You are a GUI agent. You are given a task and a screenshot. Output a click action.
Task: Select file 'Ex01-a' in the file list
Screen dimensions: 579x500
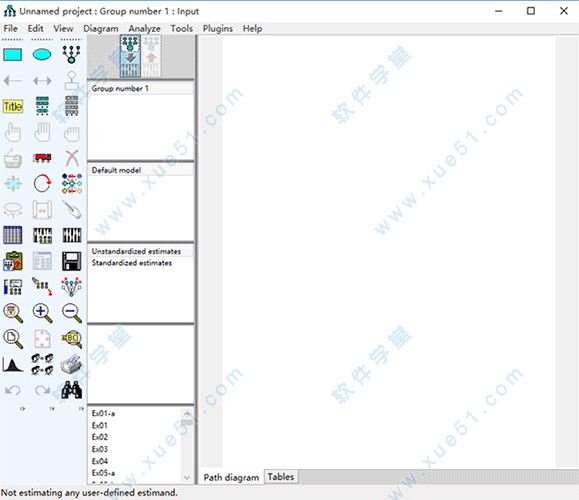103,414
